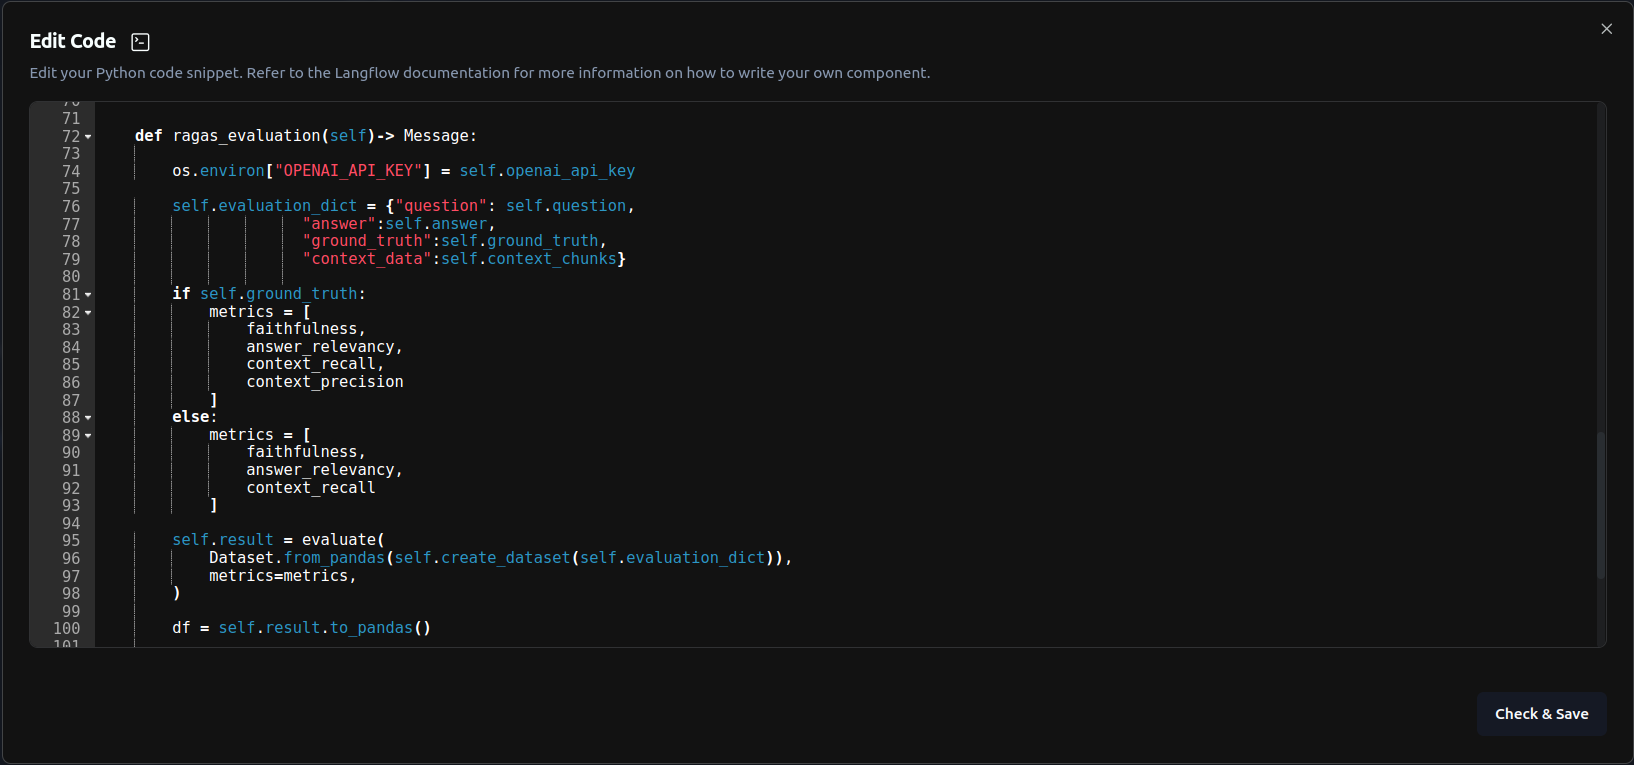Image resolution: width=1634 pixels, height=765 pixels.
Task: Place cursor on 'self.evaluation_dict' line 76
Action: tap(264, 206)
